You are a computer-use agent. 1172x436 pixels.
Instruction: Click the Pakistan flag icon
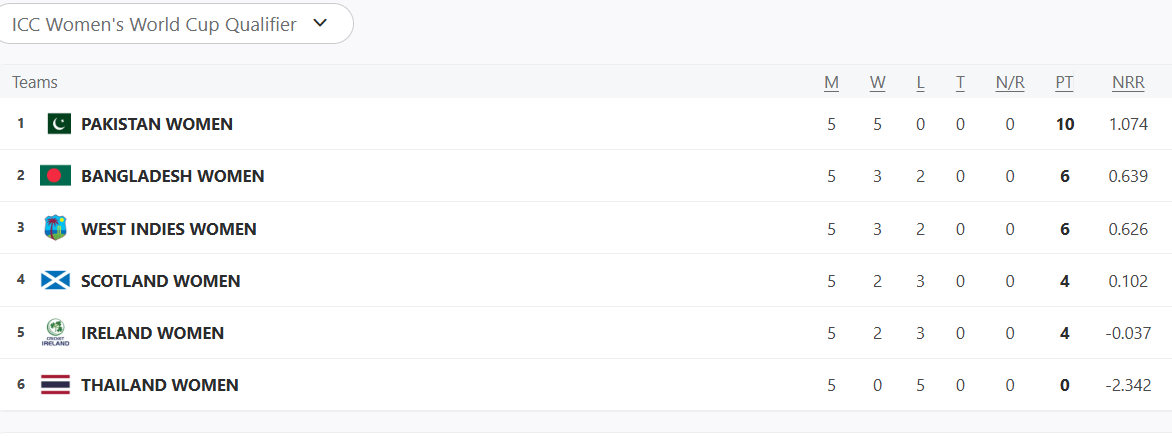click(58, 124)
